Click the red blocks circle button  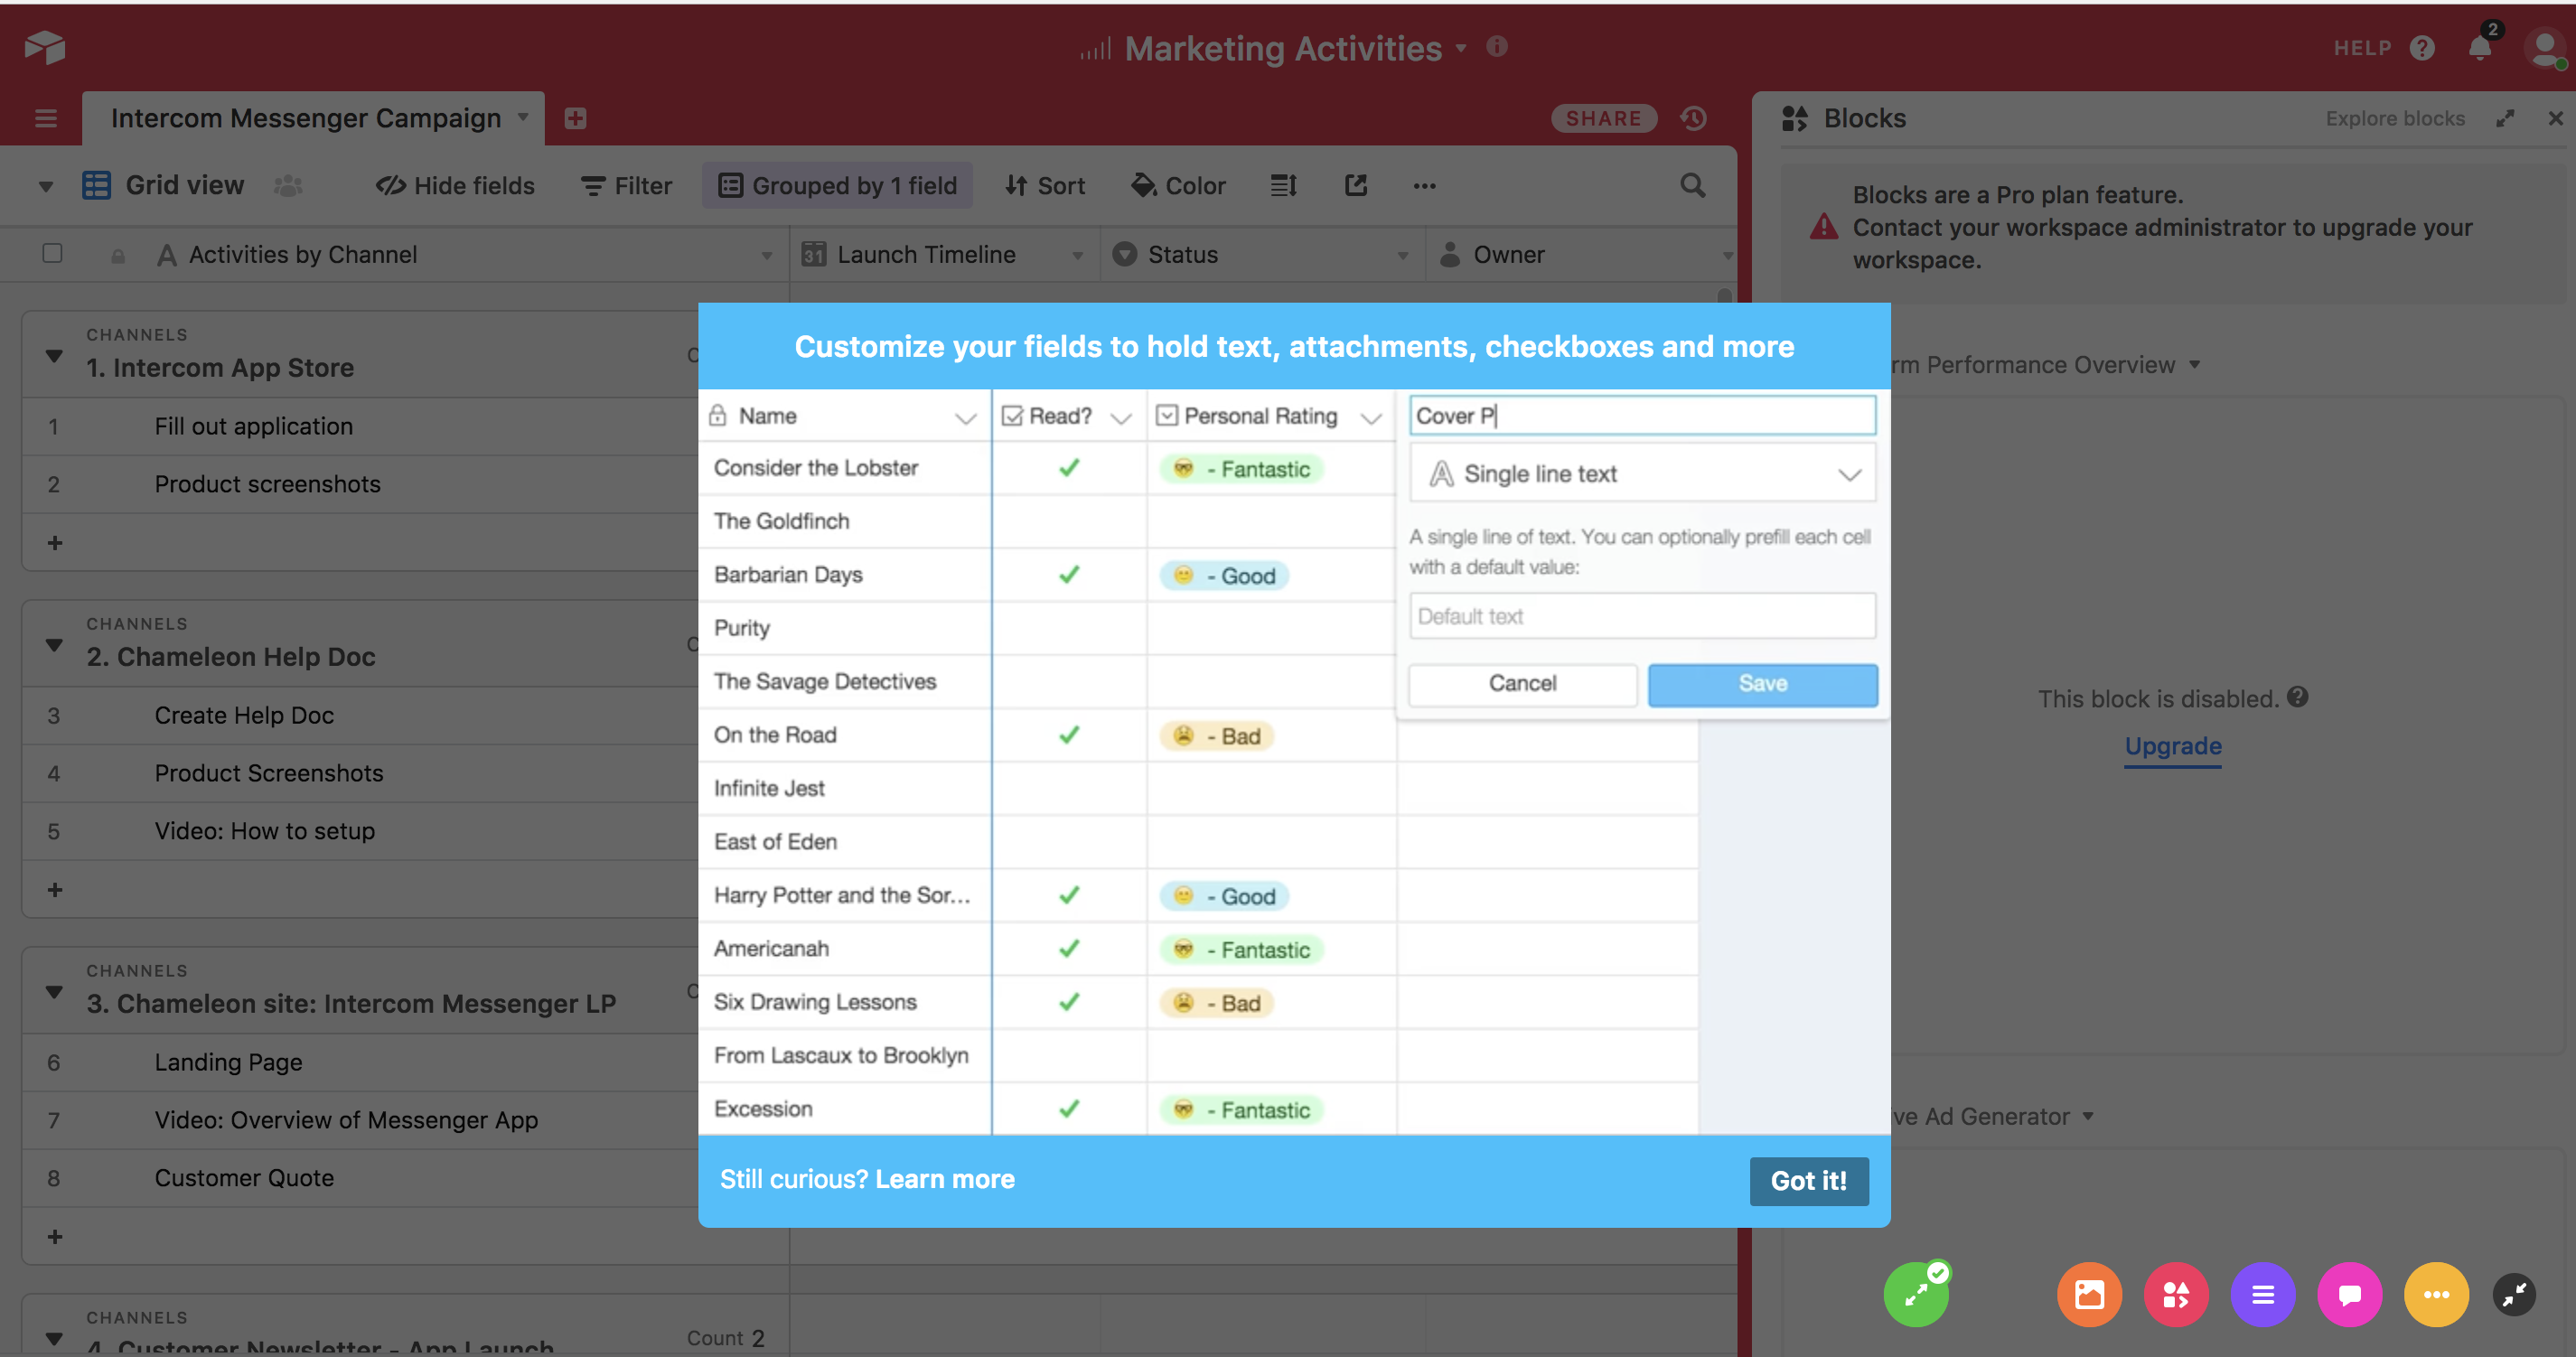pyautogui.click(x=2176, y=1295)
